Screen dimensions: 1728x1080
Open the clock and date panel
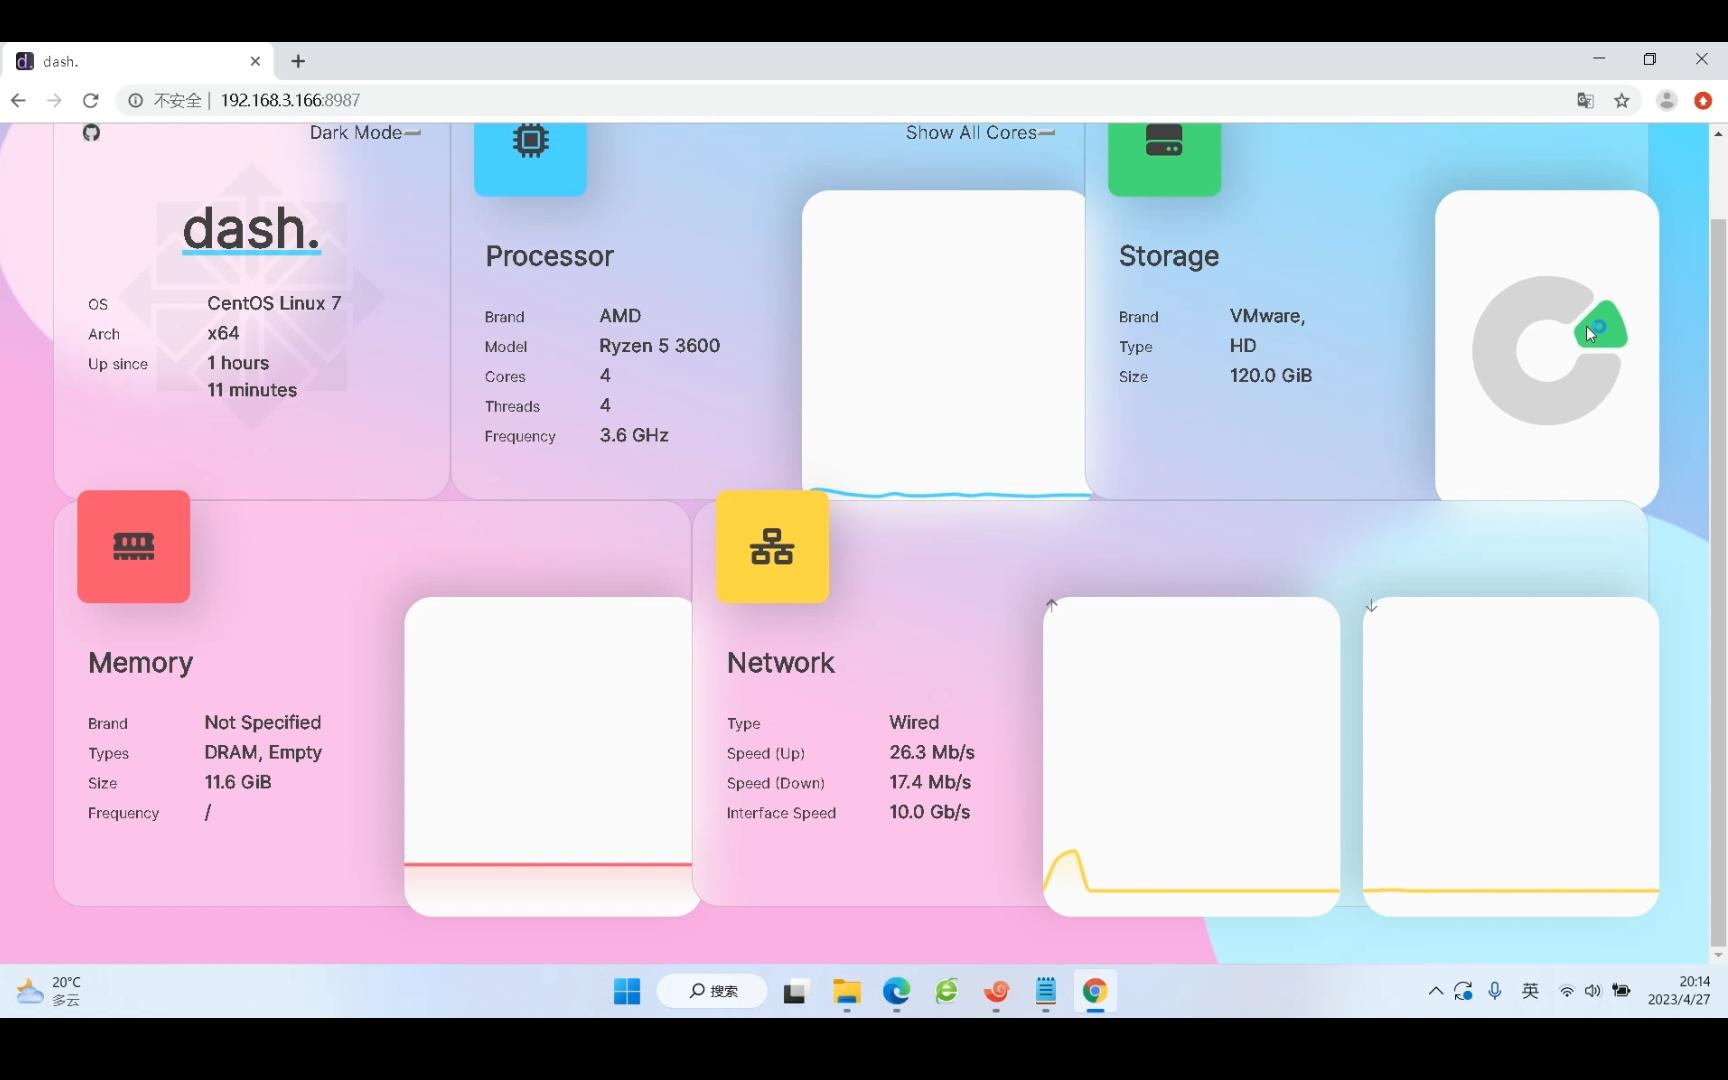(x=1679, y=991)
